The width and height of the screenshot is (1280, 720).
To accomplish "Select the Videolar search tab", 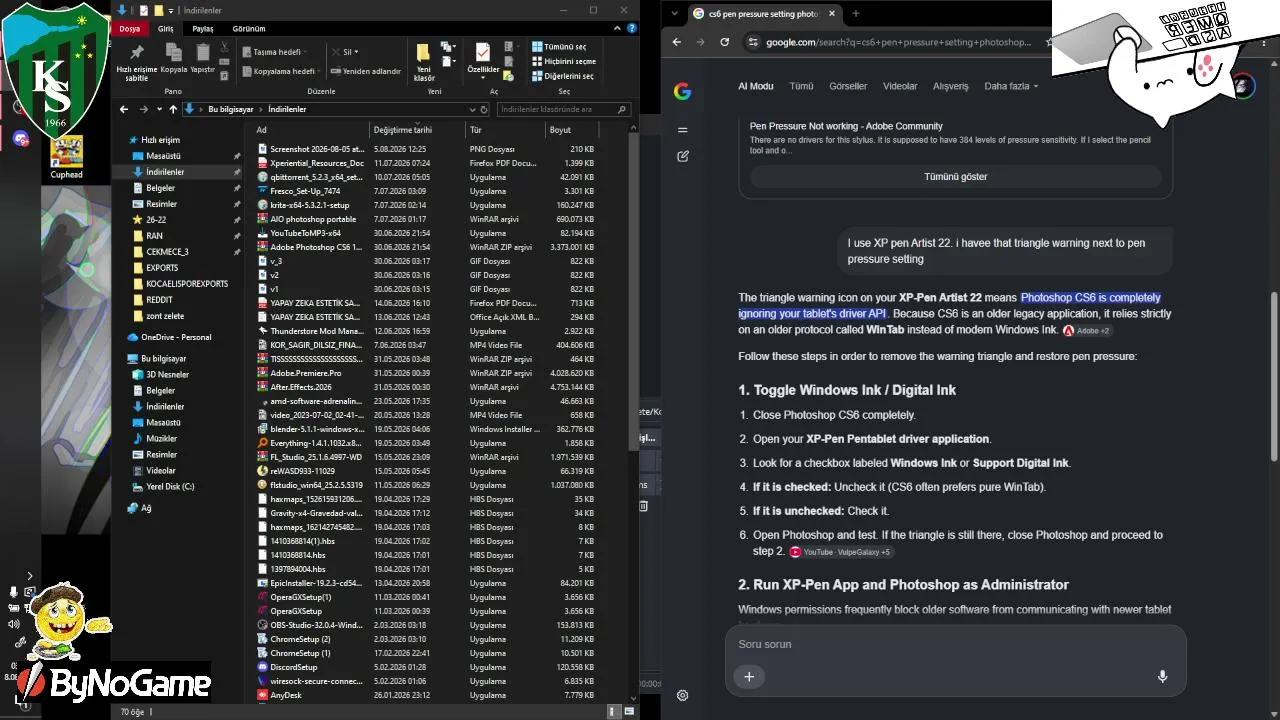I will click(x=900, y=87).
